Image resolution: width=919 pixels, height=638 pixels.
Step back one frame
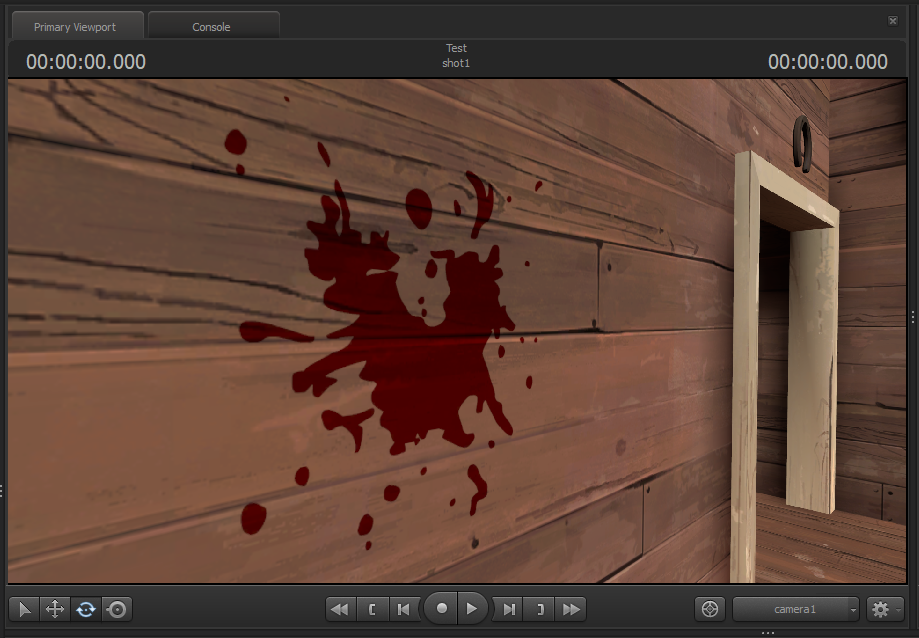coord(403,609)
